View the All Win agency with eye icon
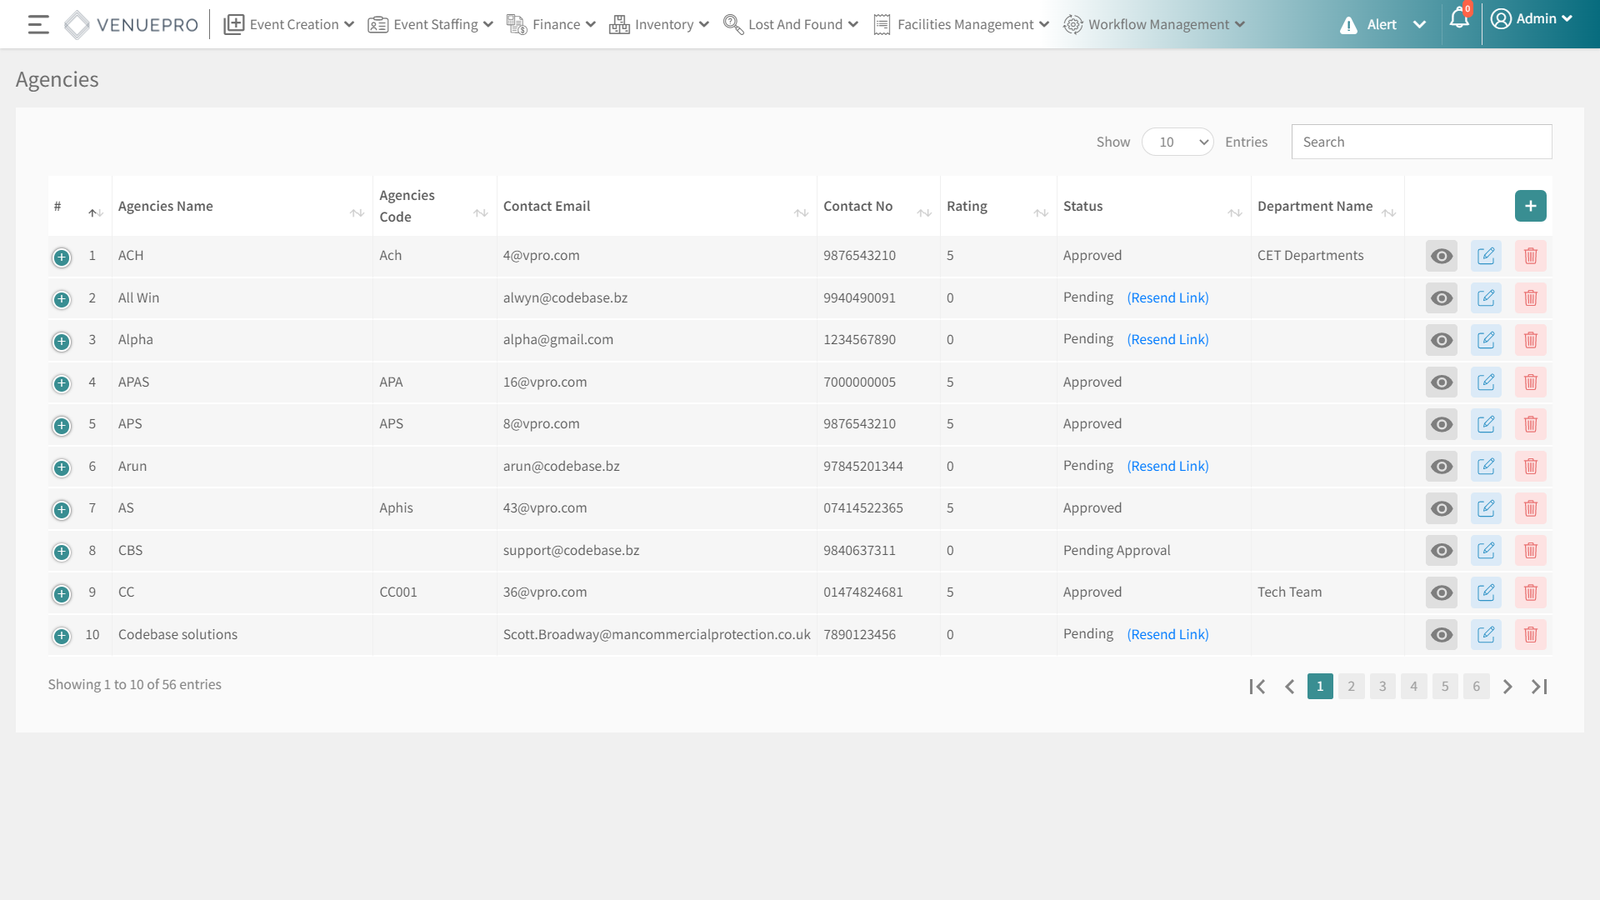This screenshot has width=1600, height=900. click(1441, 298)
